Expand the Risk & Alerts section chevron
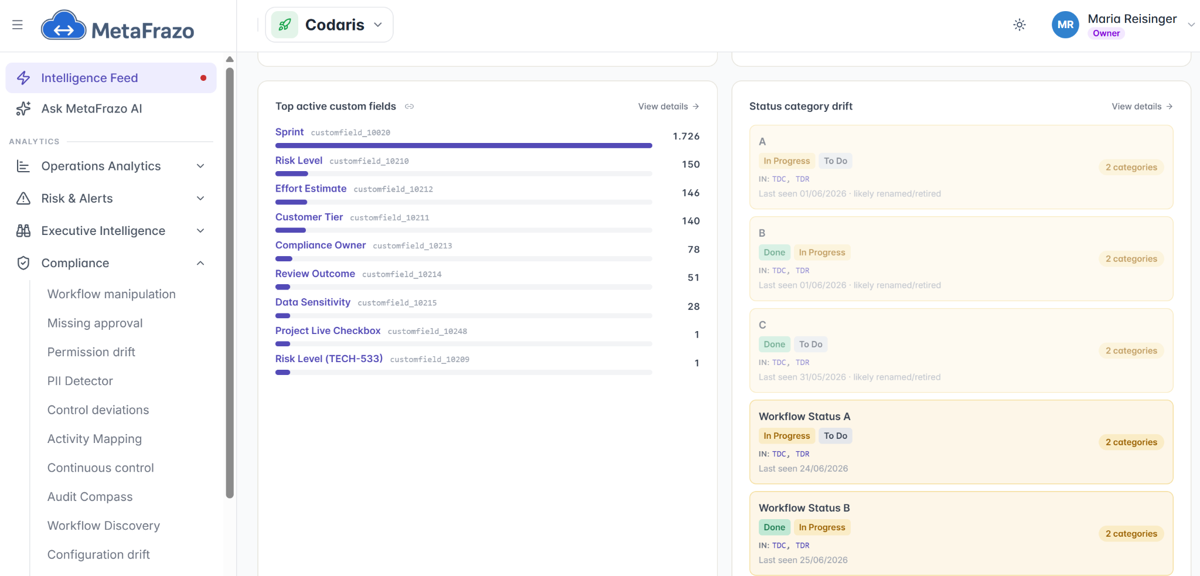The height and width of the screenshot is (576, 1200). click(x=200, y=198)
